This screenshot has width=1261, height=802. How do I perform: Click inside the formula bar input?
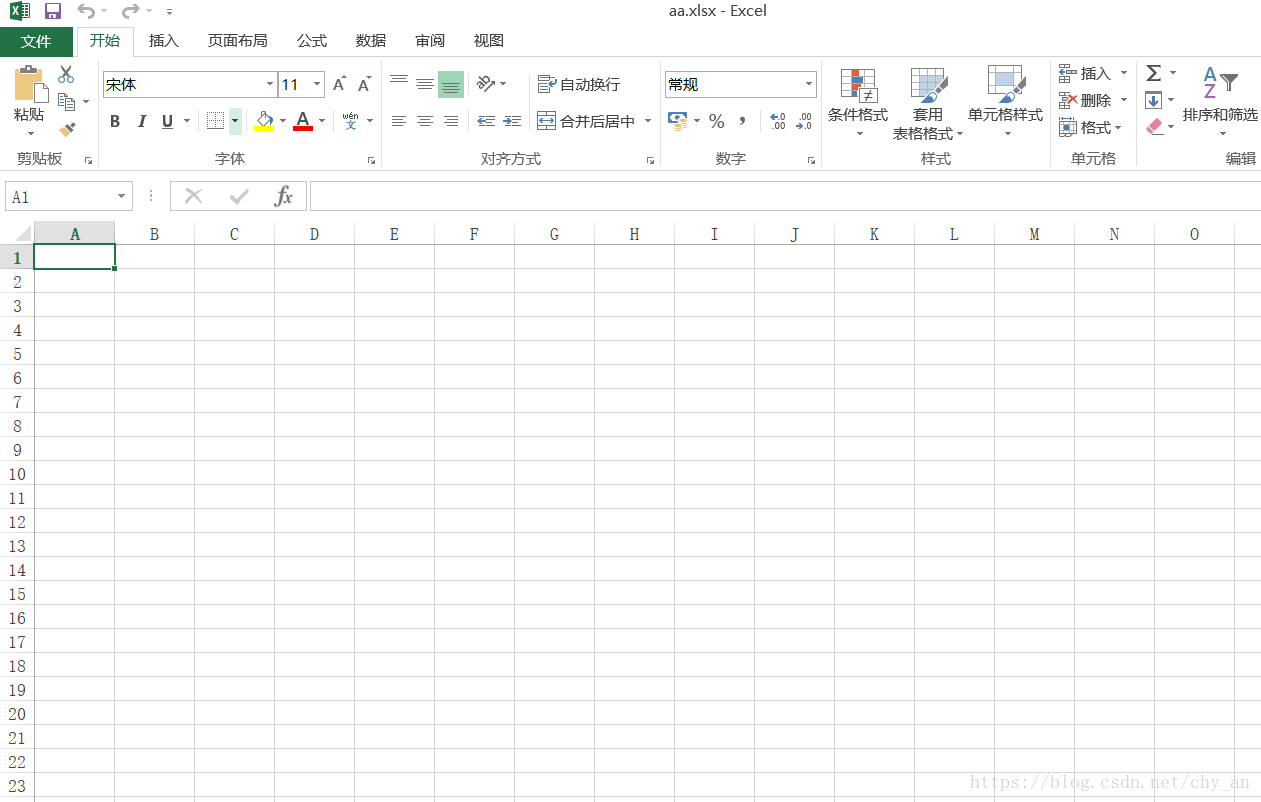(x=785, y=196)
